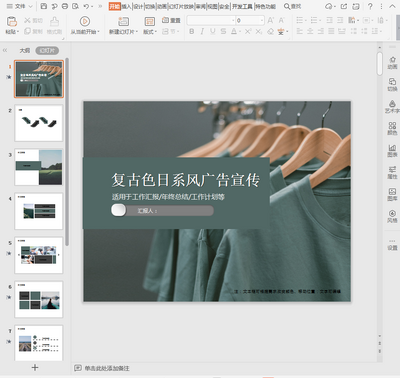Toggle left text alignment
Viewport: 400px width, 378px height.
[x=300, y=31]
